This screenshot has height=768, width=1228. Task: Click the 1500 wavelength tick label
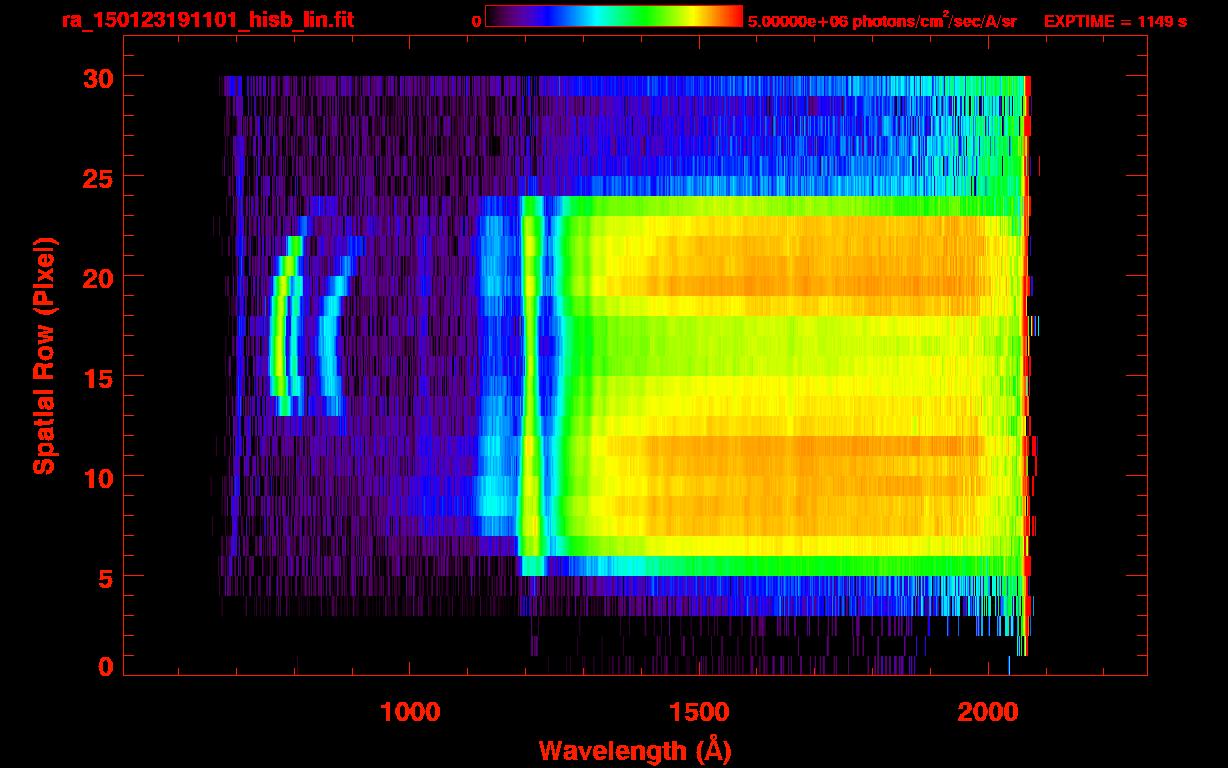click(698, 712)
